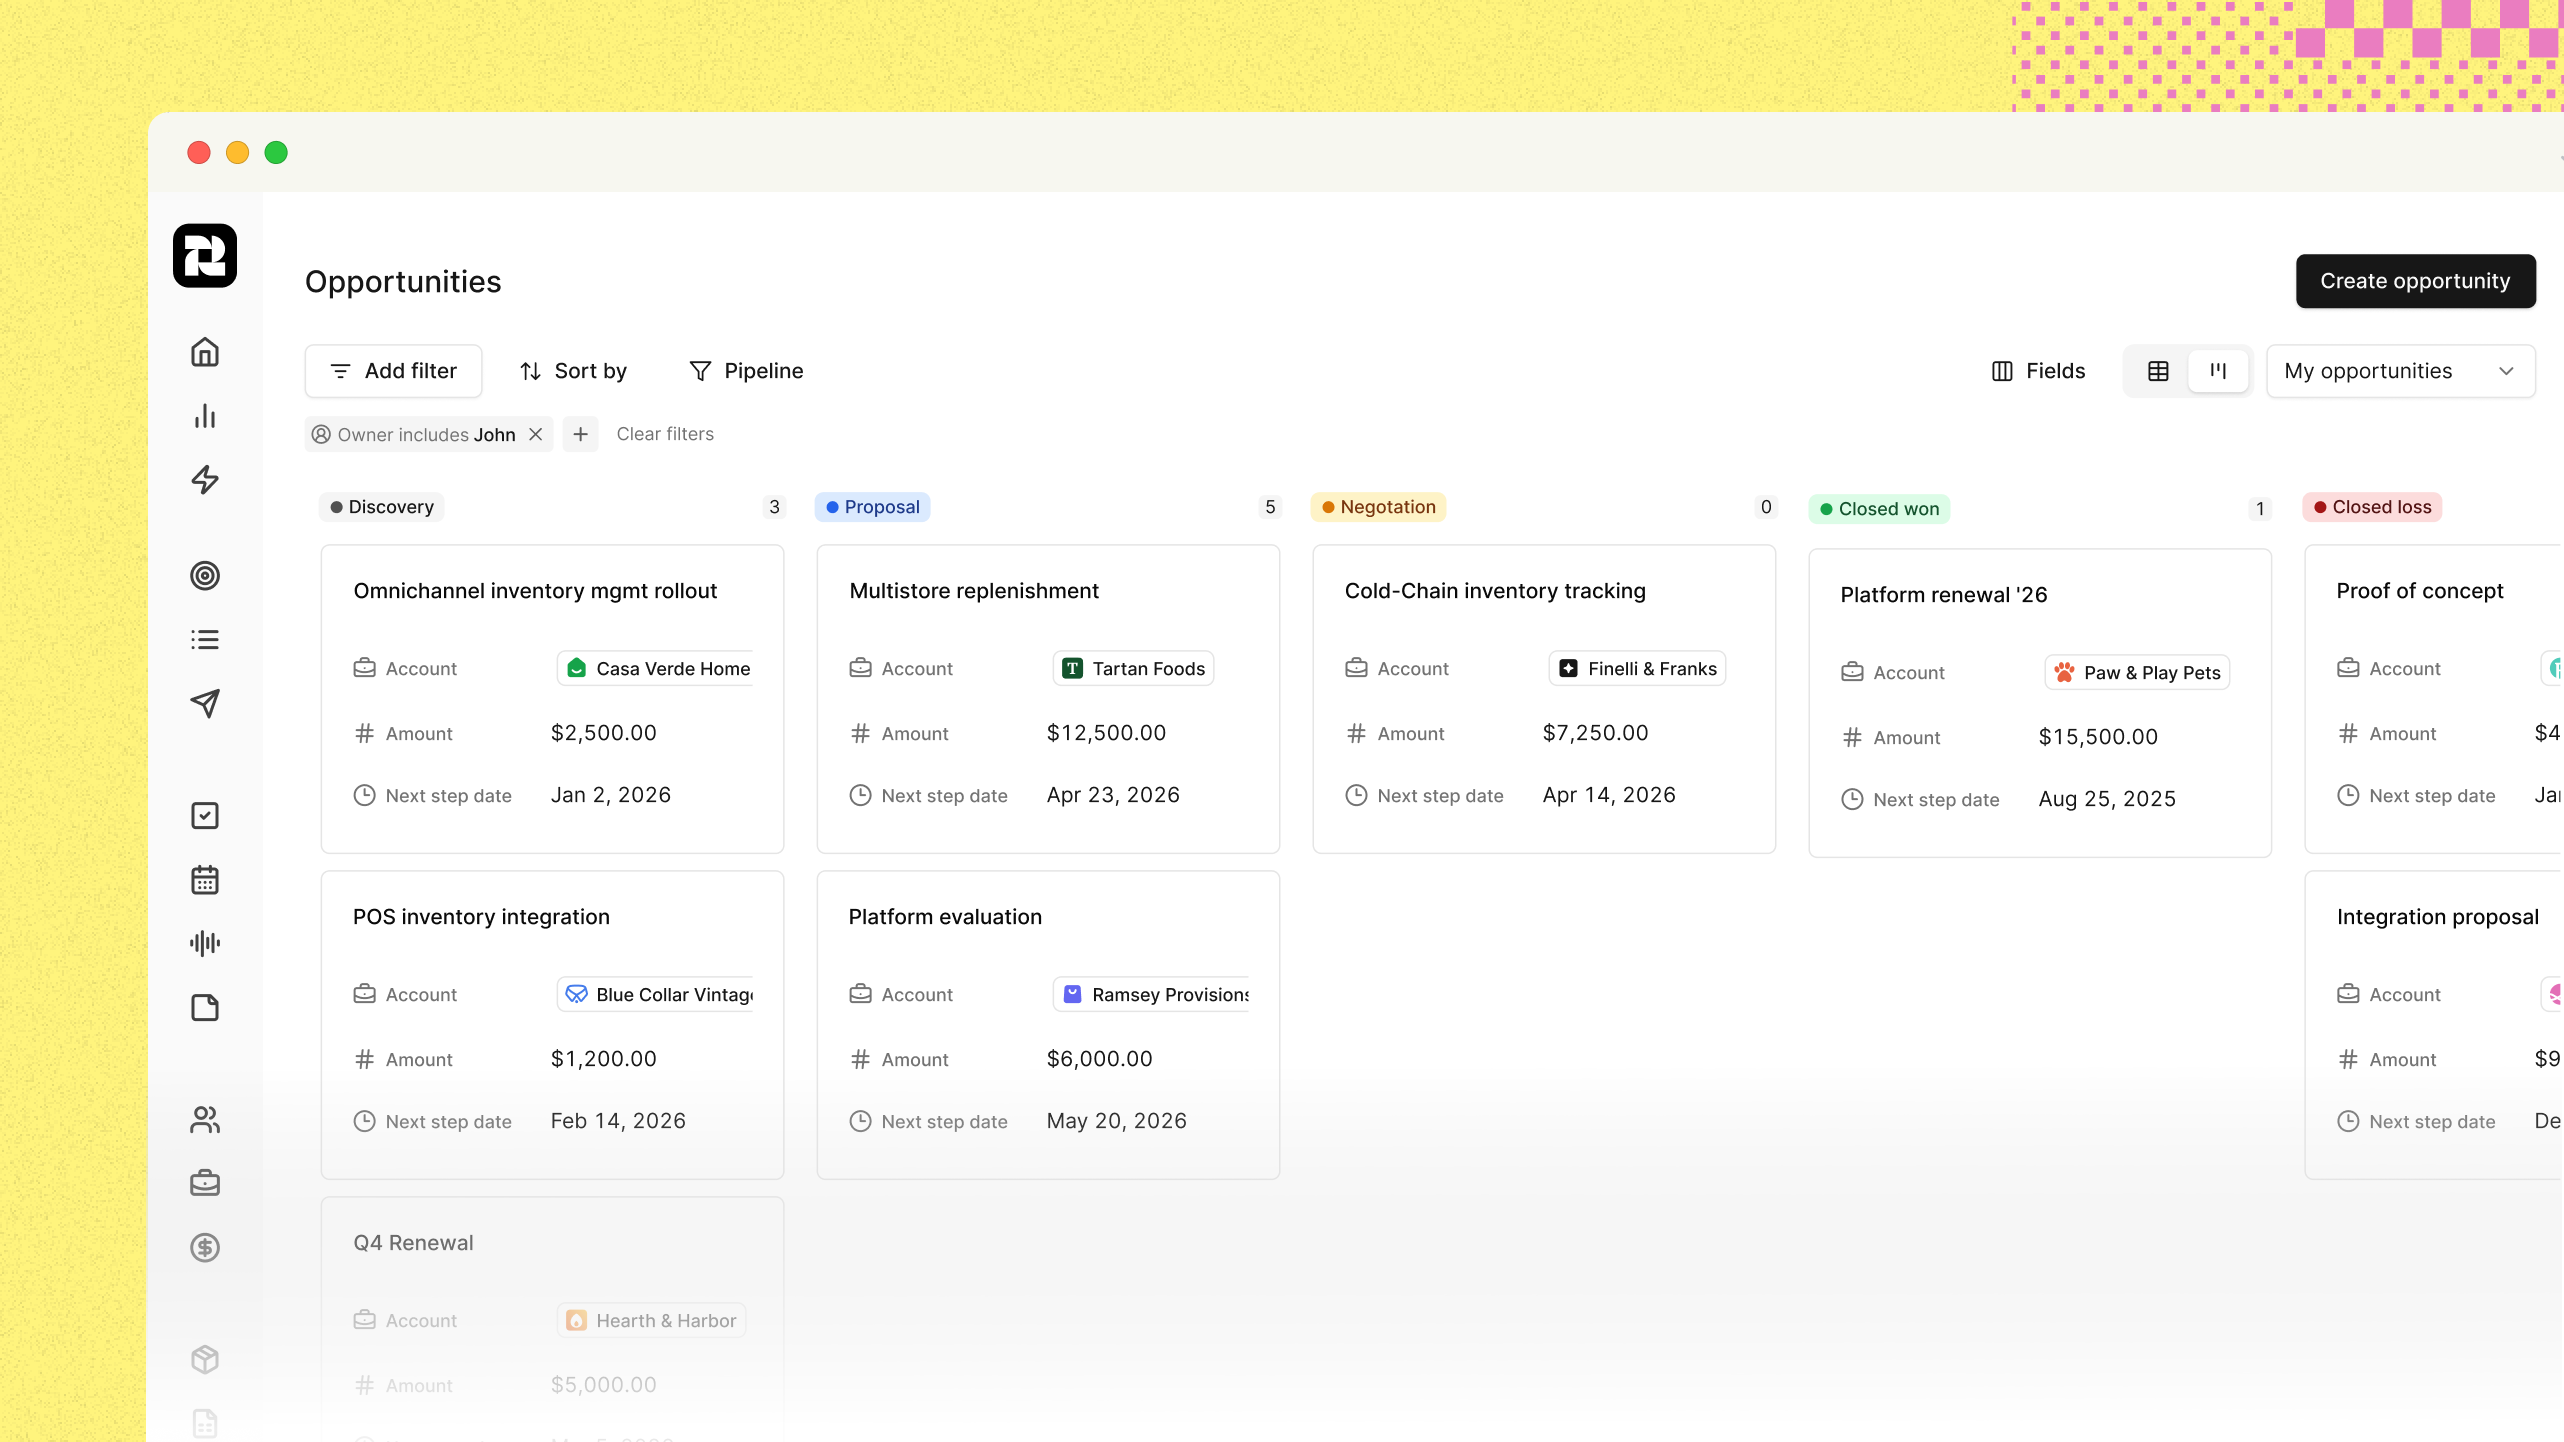Click the Add filter button
The image size is (2564, 1442).
coord(393,371)
